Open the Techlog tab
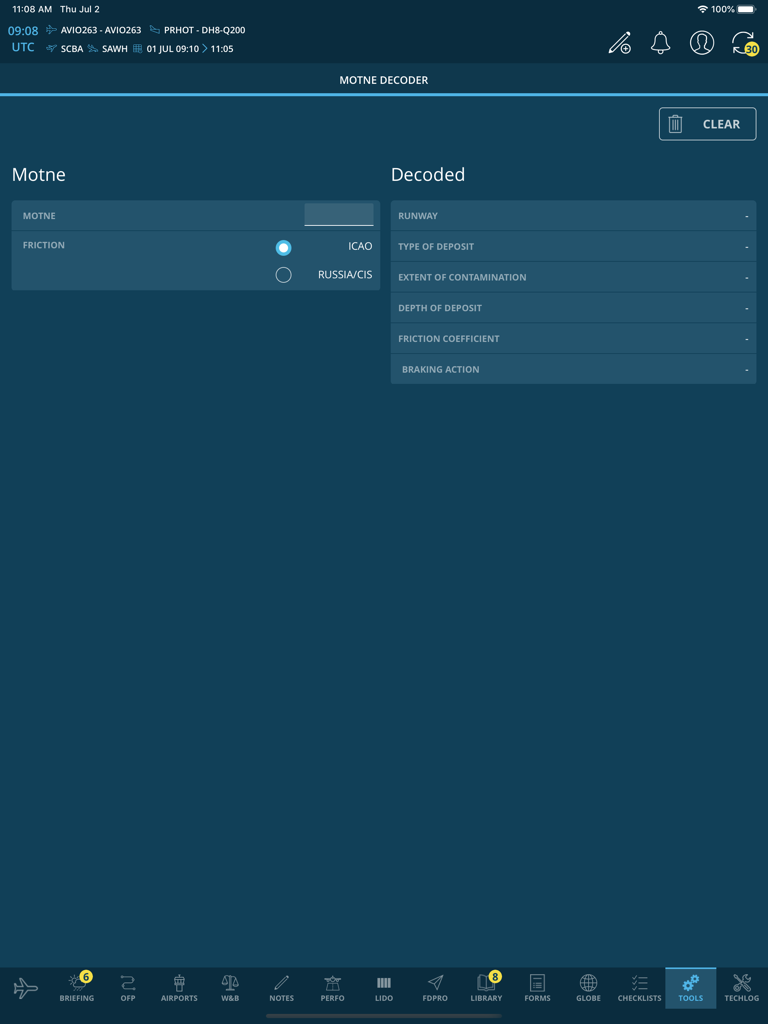The height and width of the screenshot is (1024, 768). [742, 988]
